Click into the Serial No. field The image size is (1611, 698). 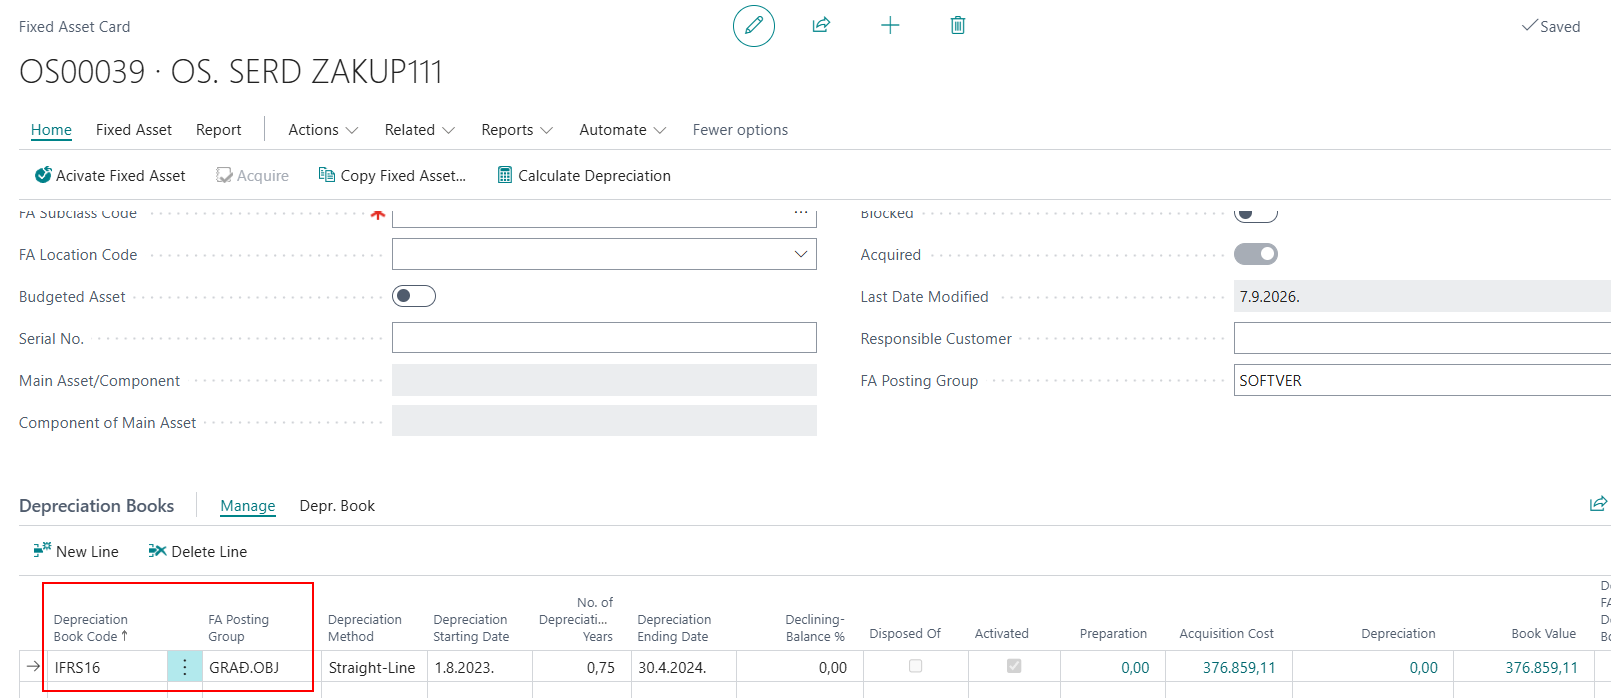tap(604, 338)
